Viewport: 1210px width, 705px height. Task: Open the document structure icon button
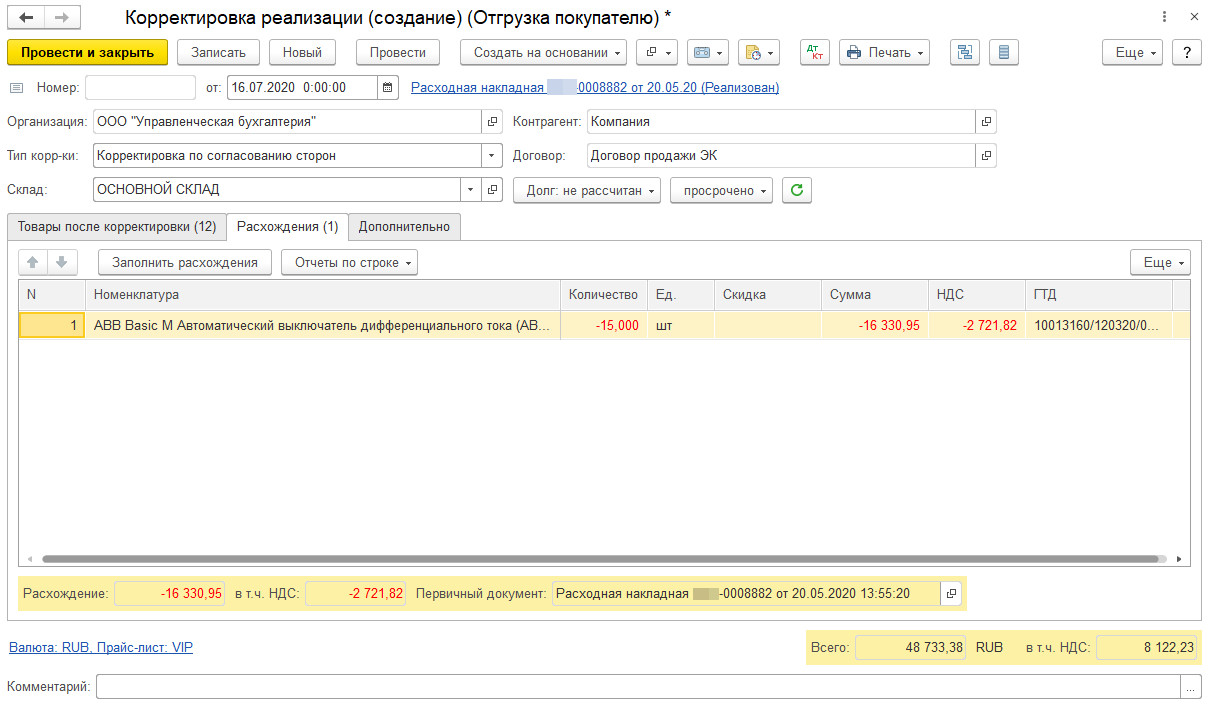coord(965,52)
